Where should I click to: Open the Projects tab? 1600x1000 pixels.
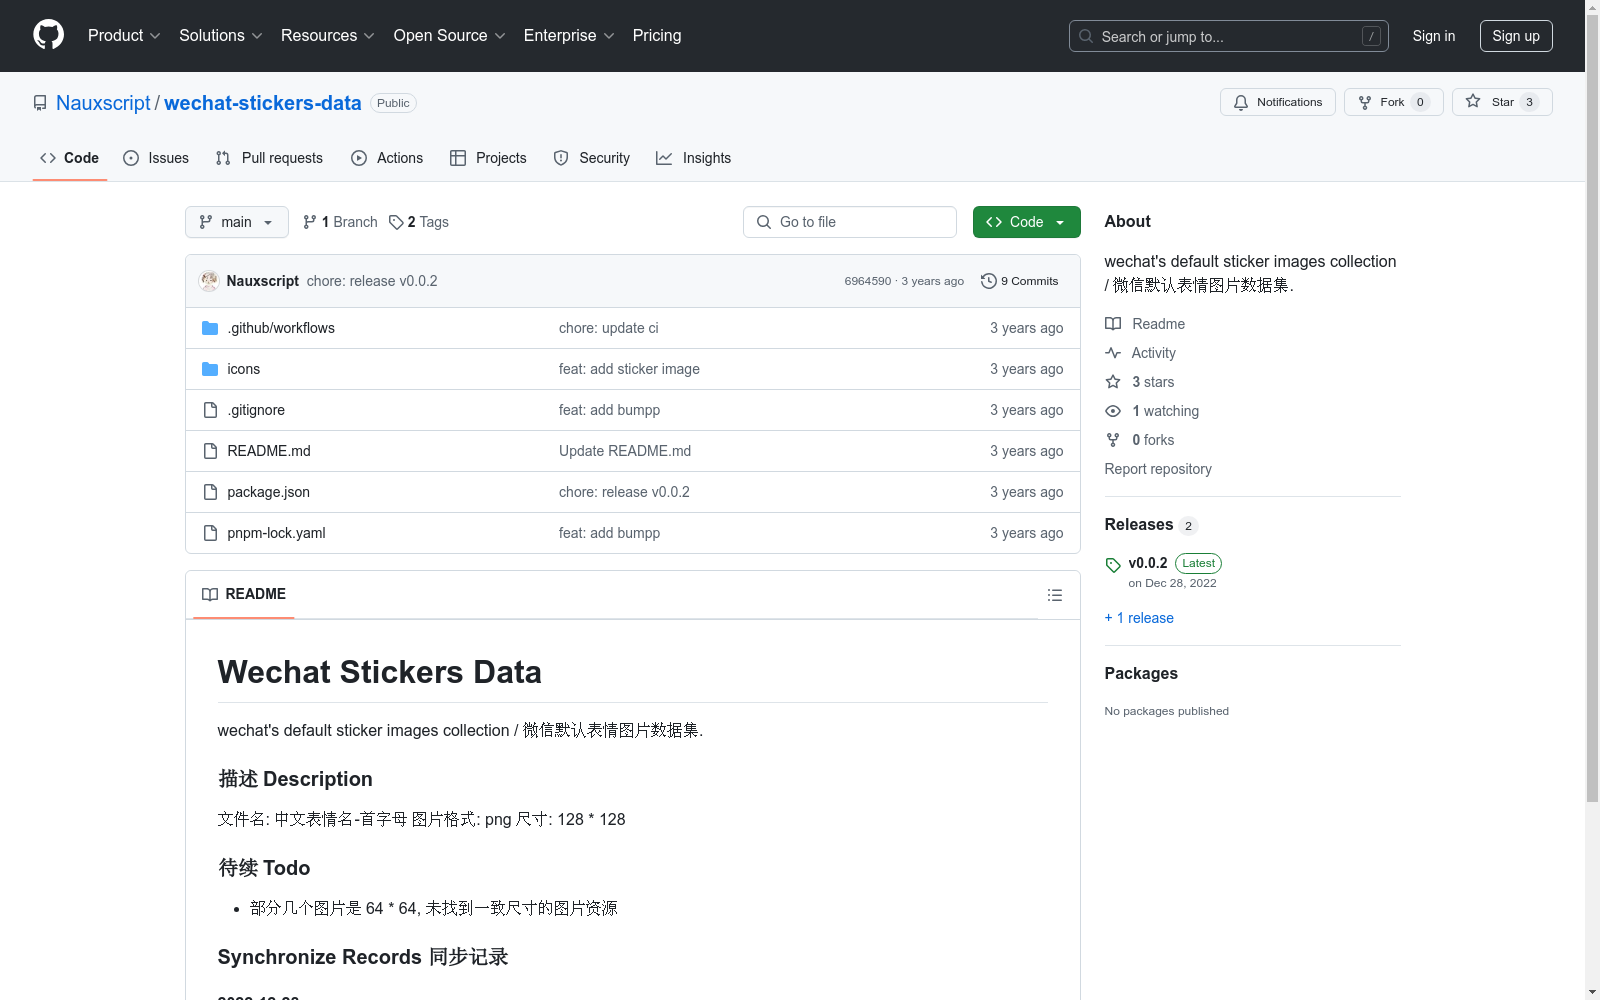click(x=488, y=158)
